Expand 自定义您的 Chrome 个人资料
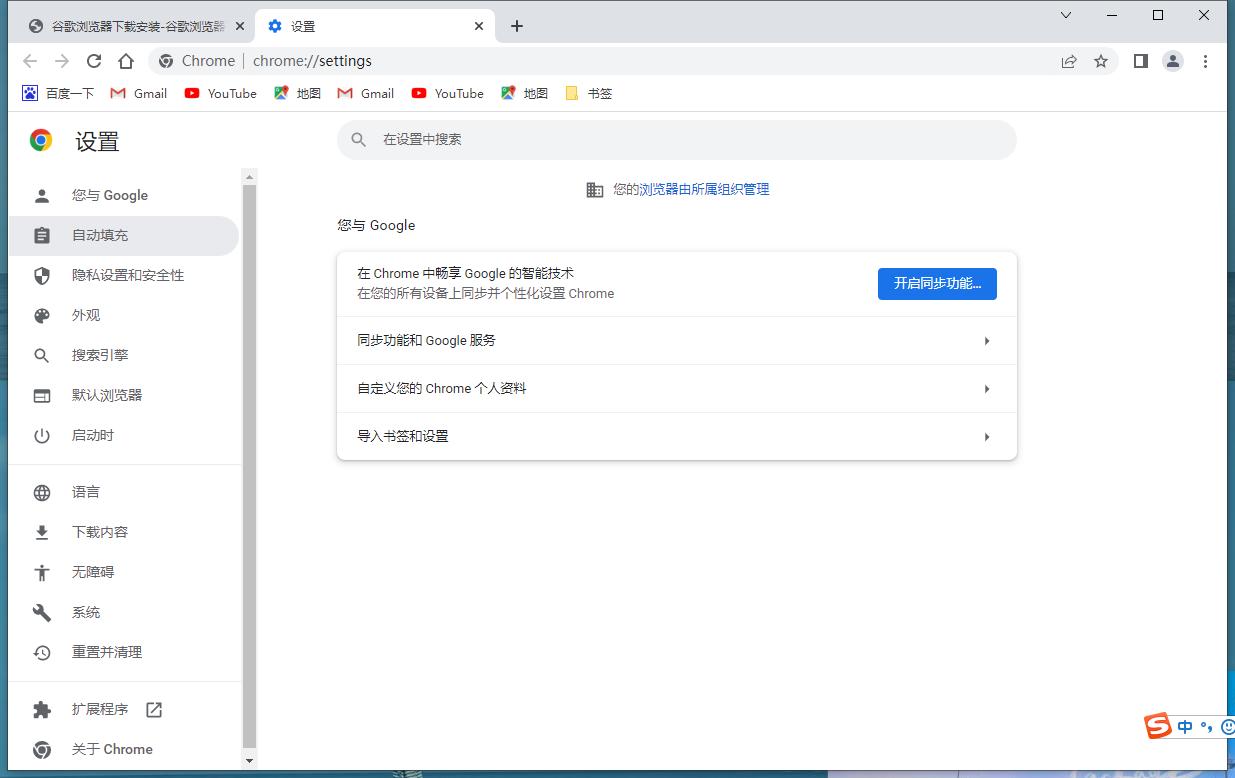 [x=676, y=389]
